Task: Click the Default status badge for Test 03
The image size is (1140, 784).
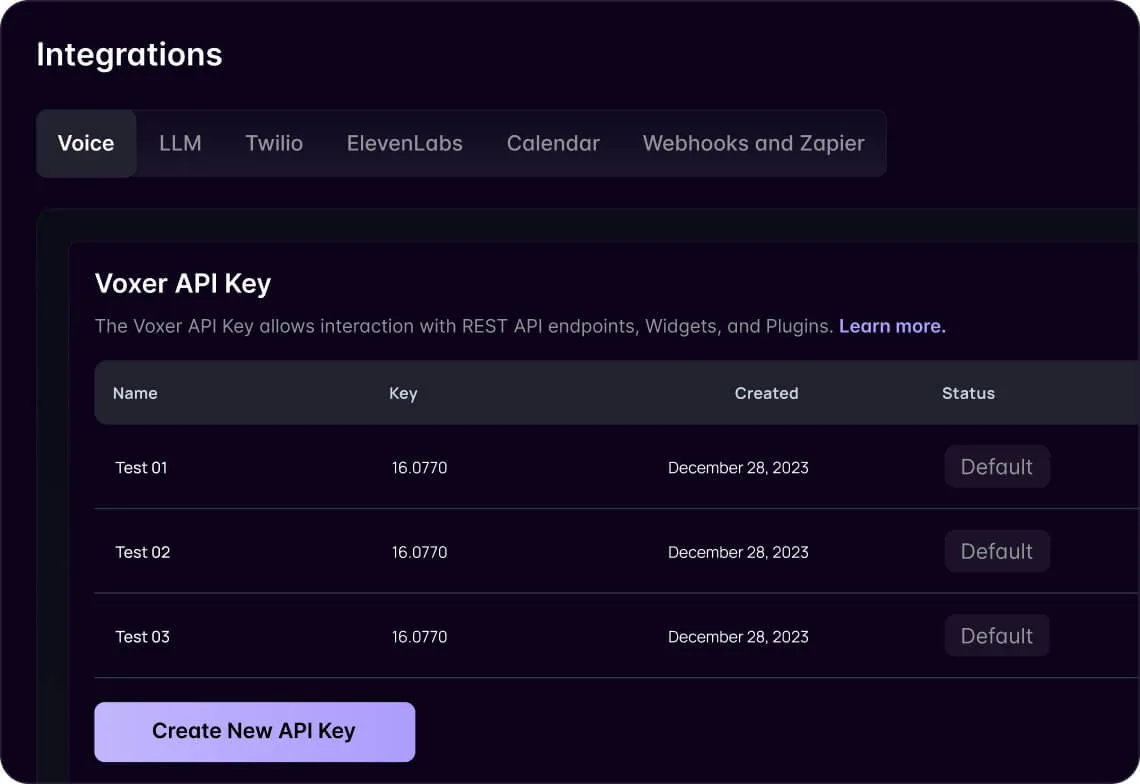Action: tap(997, 635)
